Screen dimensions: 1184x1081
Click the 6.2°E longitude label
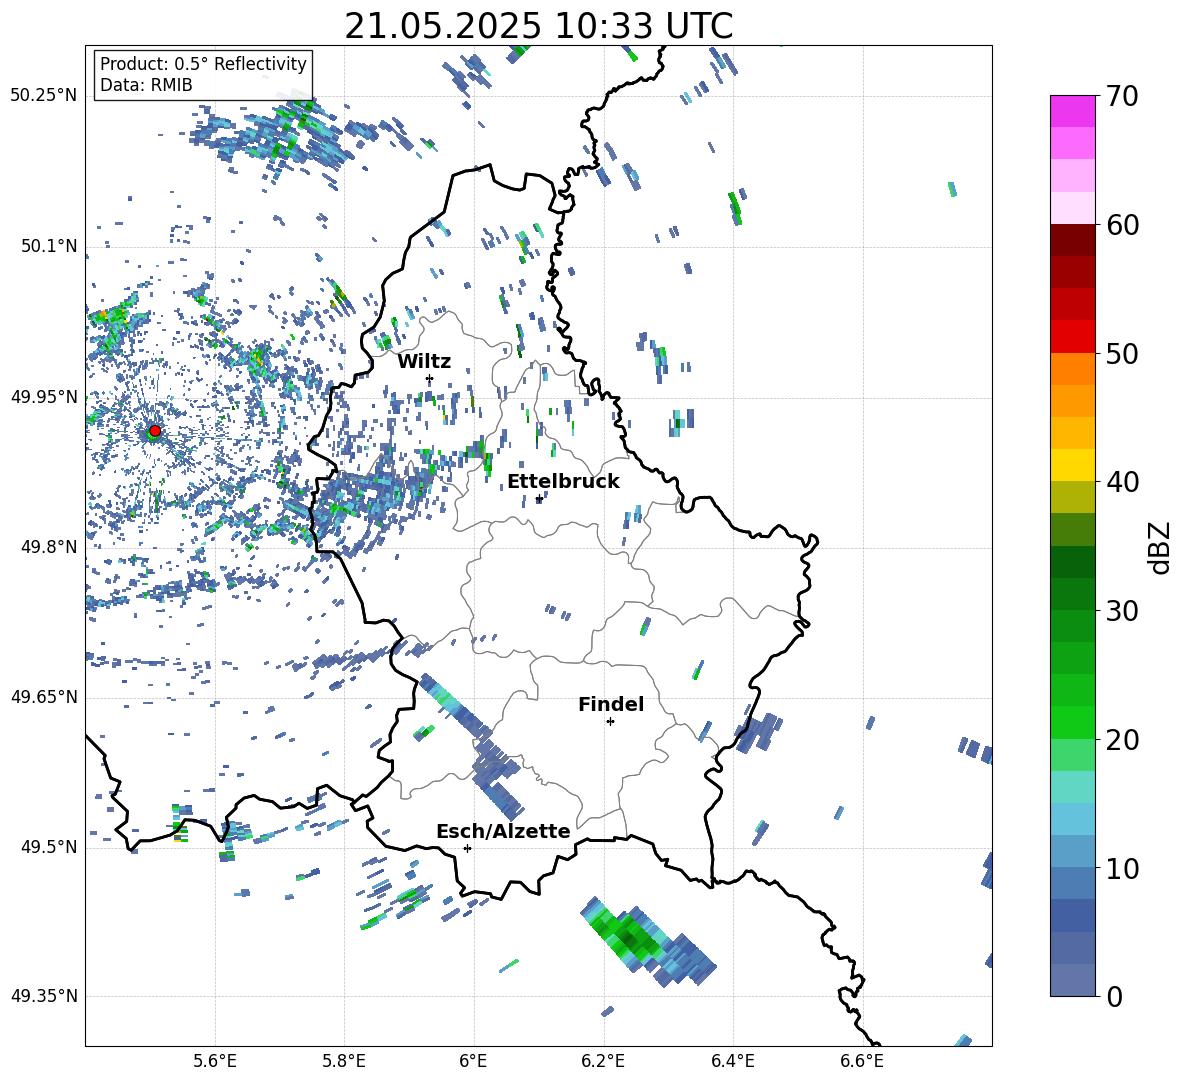click(603, 1061)
